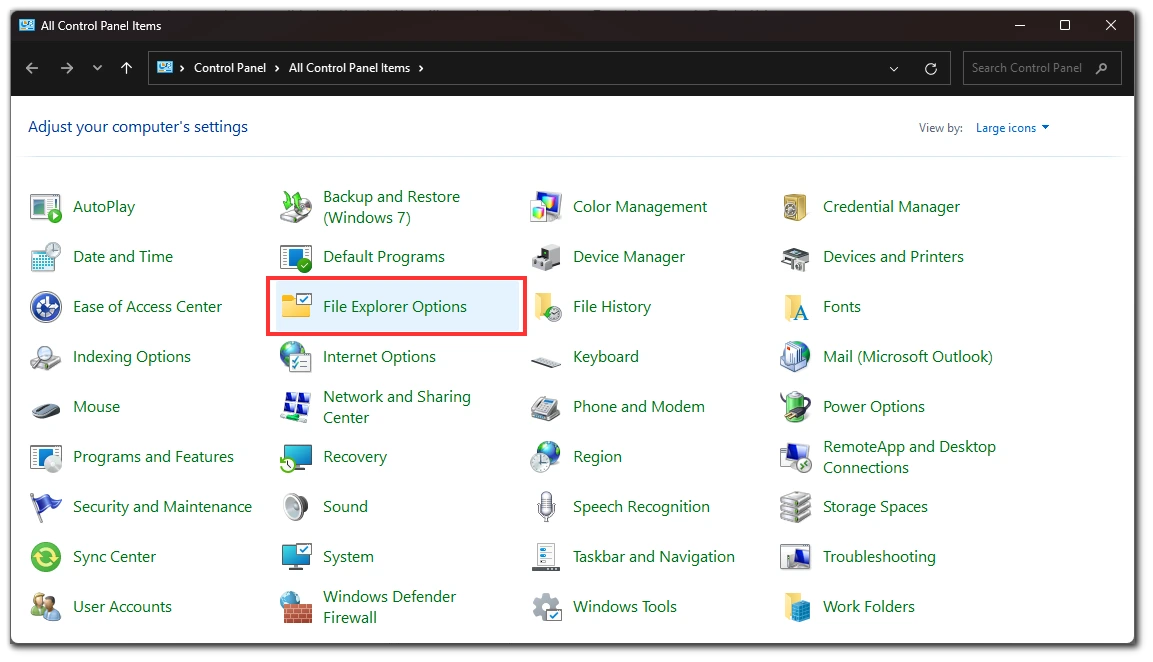This screenshot has height=662, width=1153.
Task: Expand chevron after 'Control Panel' breadcrumb
Action: 277,68
